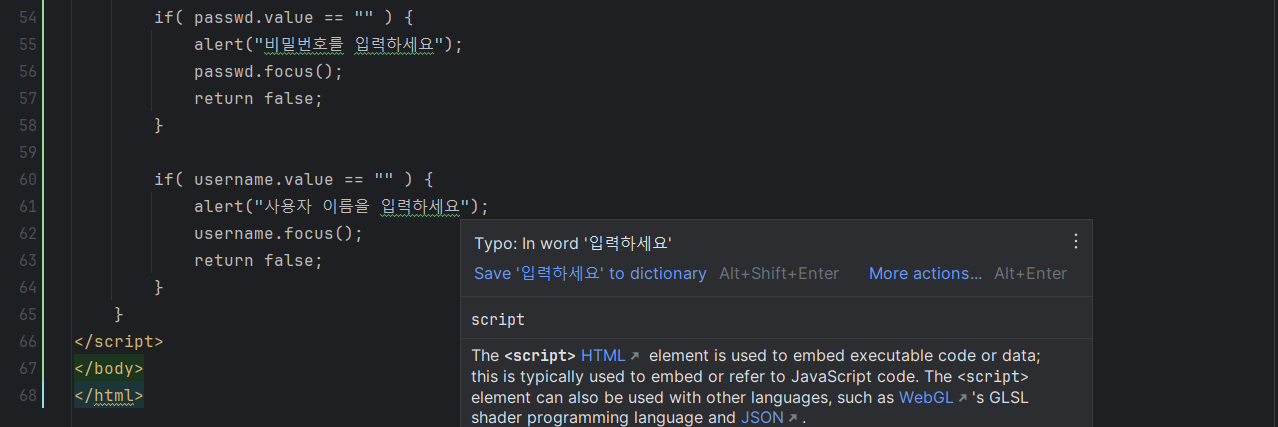
Task: Click the 'Typo: In word' message text
Action: click(x=572, y=243)
